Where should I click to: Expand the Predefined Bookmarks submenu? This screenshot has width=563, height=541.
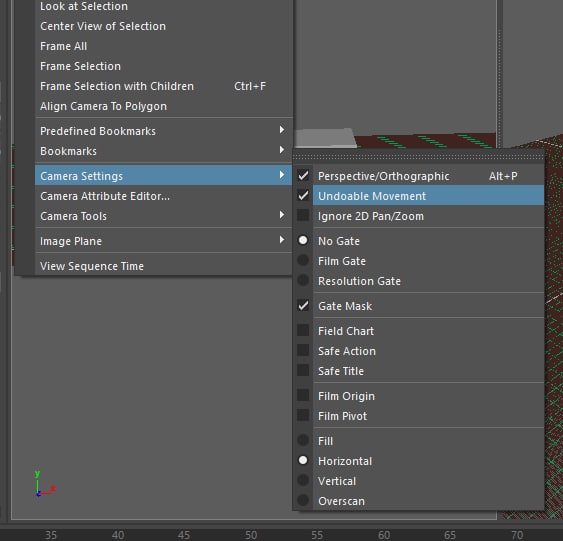click(x=164, y=131)
